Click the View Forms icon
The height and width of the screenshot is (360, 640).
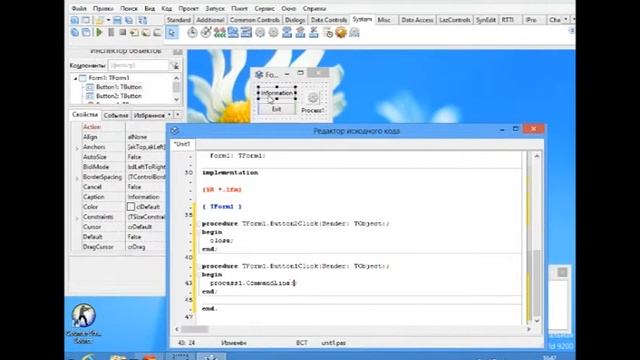[86, 33]
